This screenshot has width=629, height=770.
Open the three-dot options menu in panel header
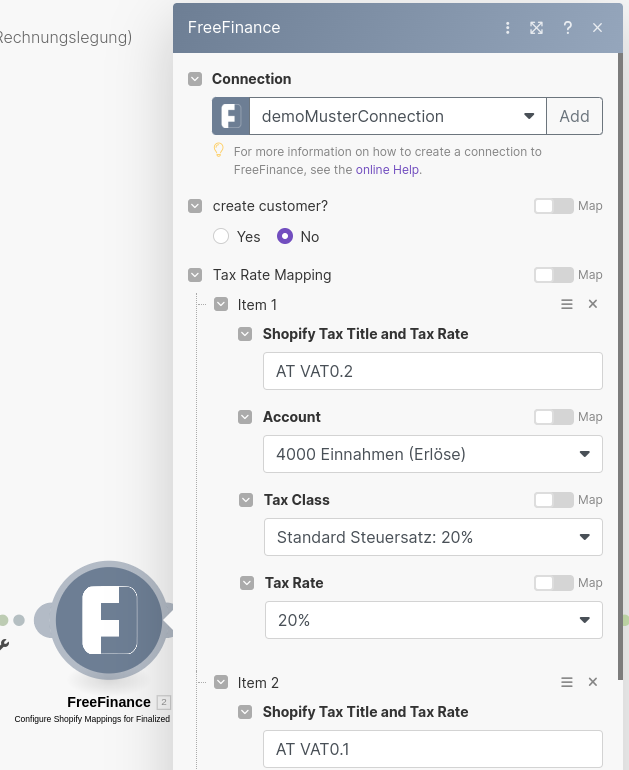[x=508, y=28]
